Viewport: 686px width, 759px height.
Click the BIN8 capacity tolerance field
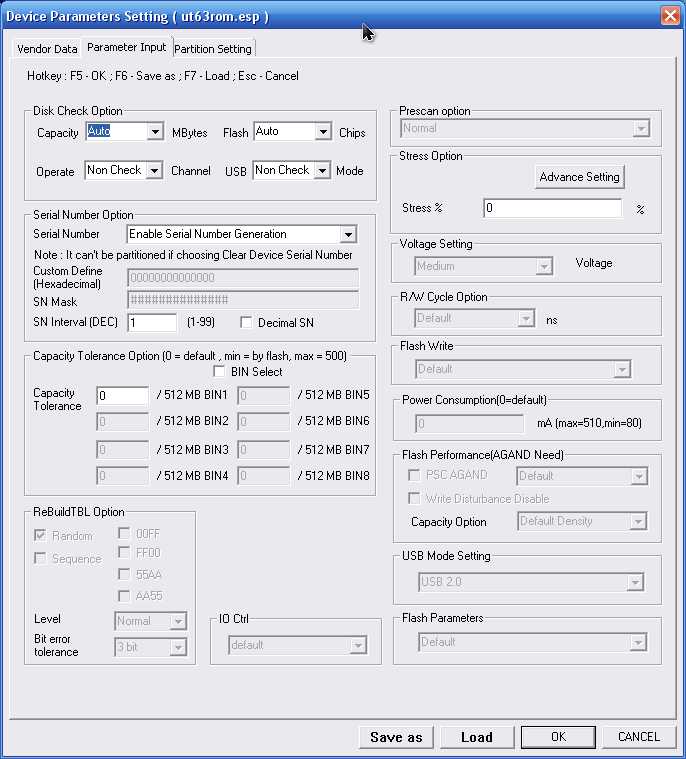(263, 476)
